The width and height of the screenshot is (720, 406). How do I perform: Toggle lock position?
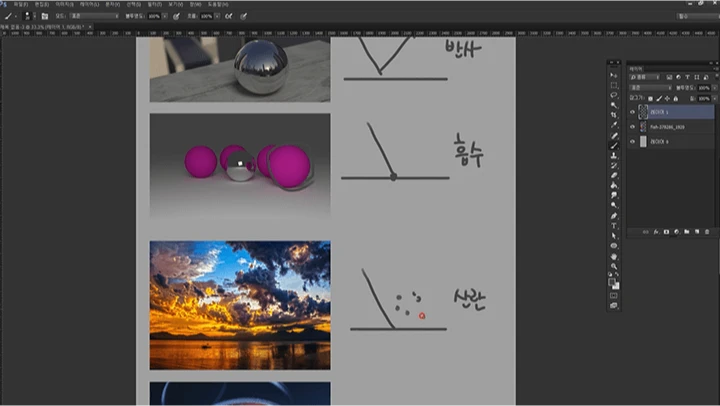tap(667, 99)
